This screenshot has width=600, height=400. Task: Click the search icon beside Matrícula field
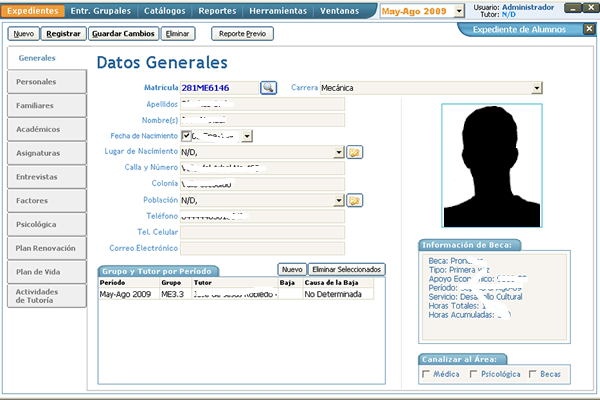point(268,88)
